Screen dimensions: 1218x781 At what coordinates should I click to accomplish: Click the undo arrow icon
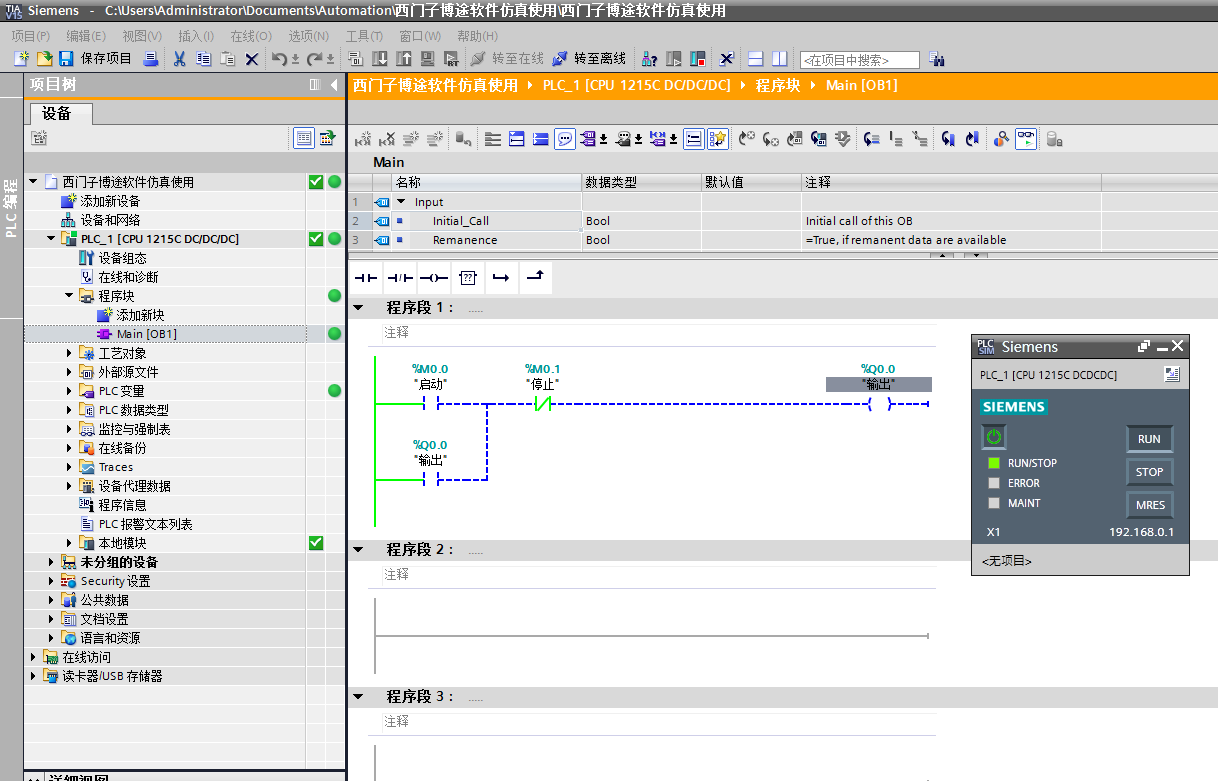point(280,59)
